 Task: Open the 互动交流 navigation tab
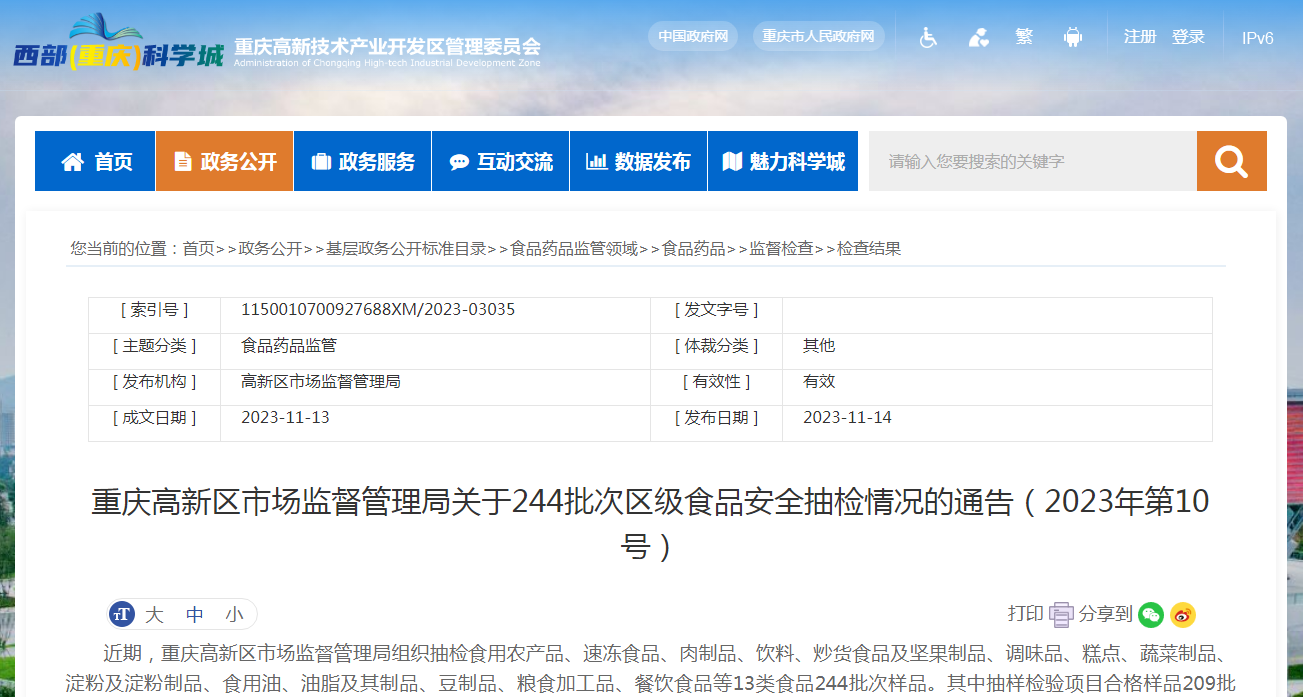click(501, 161)
